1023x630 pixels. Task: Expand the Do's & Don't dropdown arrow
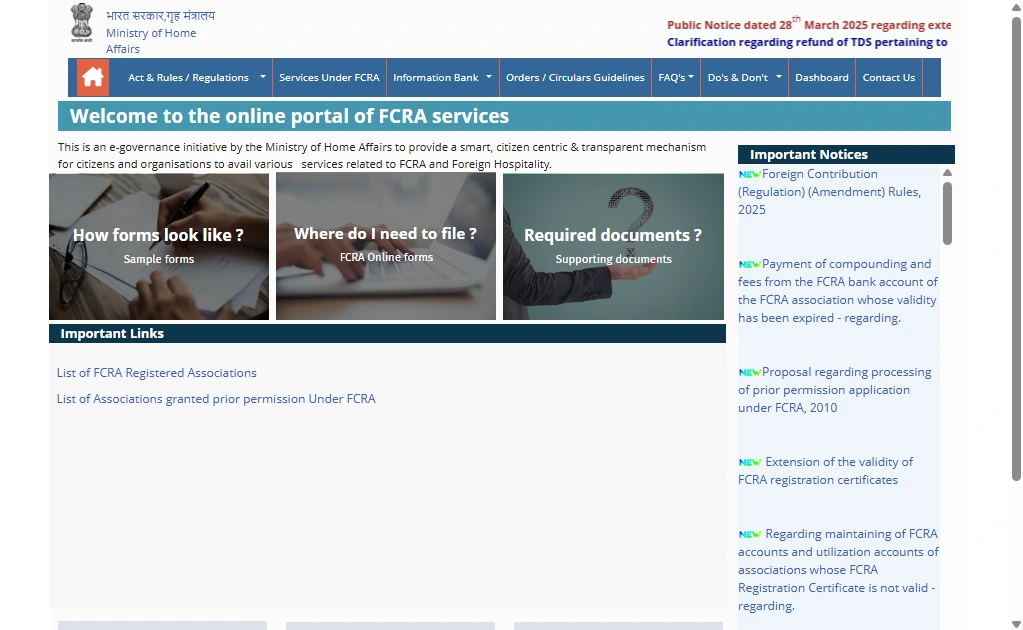click(778, 76)
